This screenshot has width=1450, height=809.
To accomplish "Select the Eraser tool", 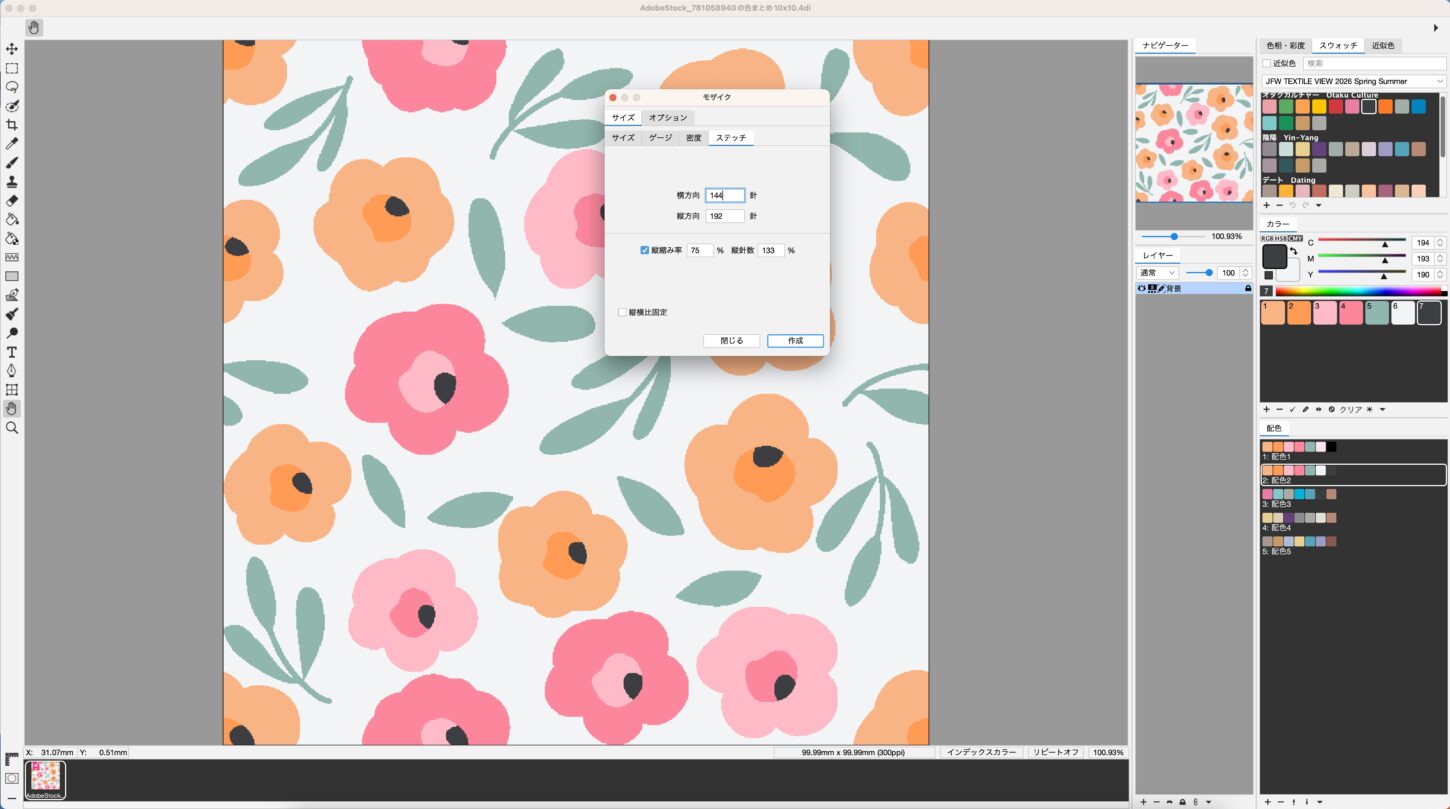I will tap(12, 200).
